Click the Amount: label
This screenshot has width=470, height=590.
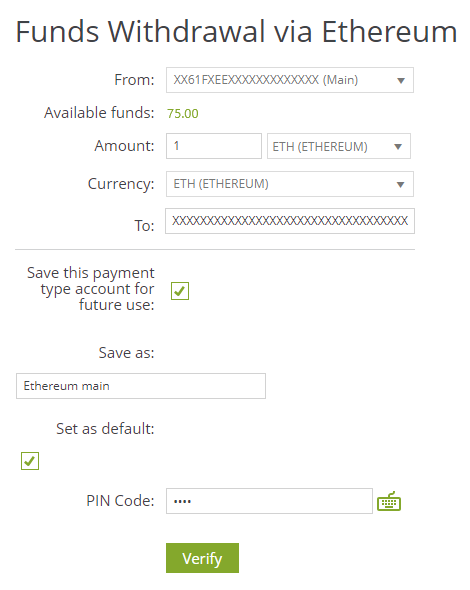pyautogui.click(x=125, y=146)
